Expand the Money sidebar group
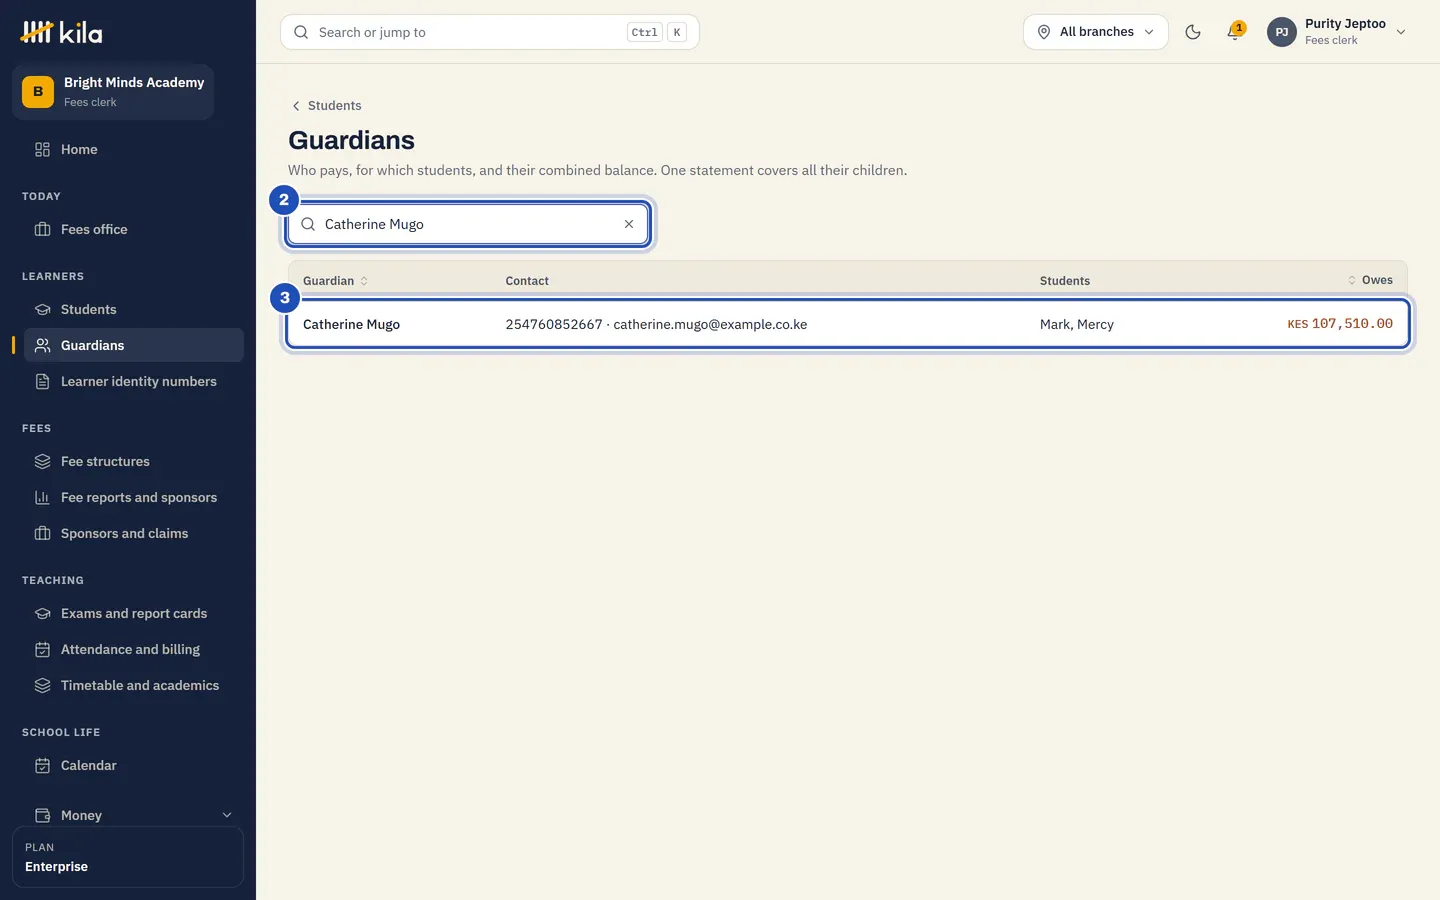Image resolution: width=1440 pixels, height=900 pixels. (x=134, y=815)
